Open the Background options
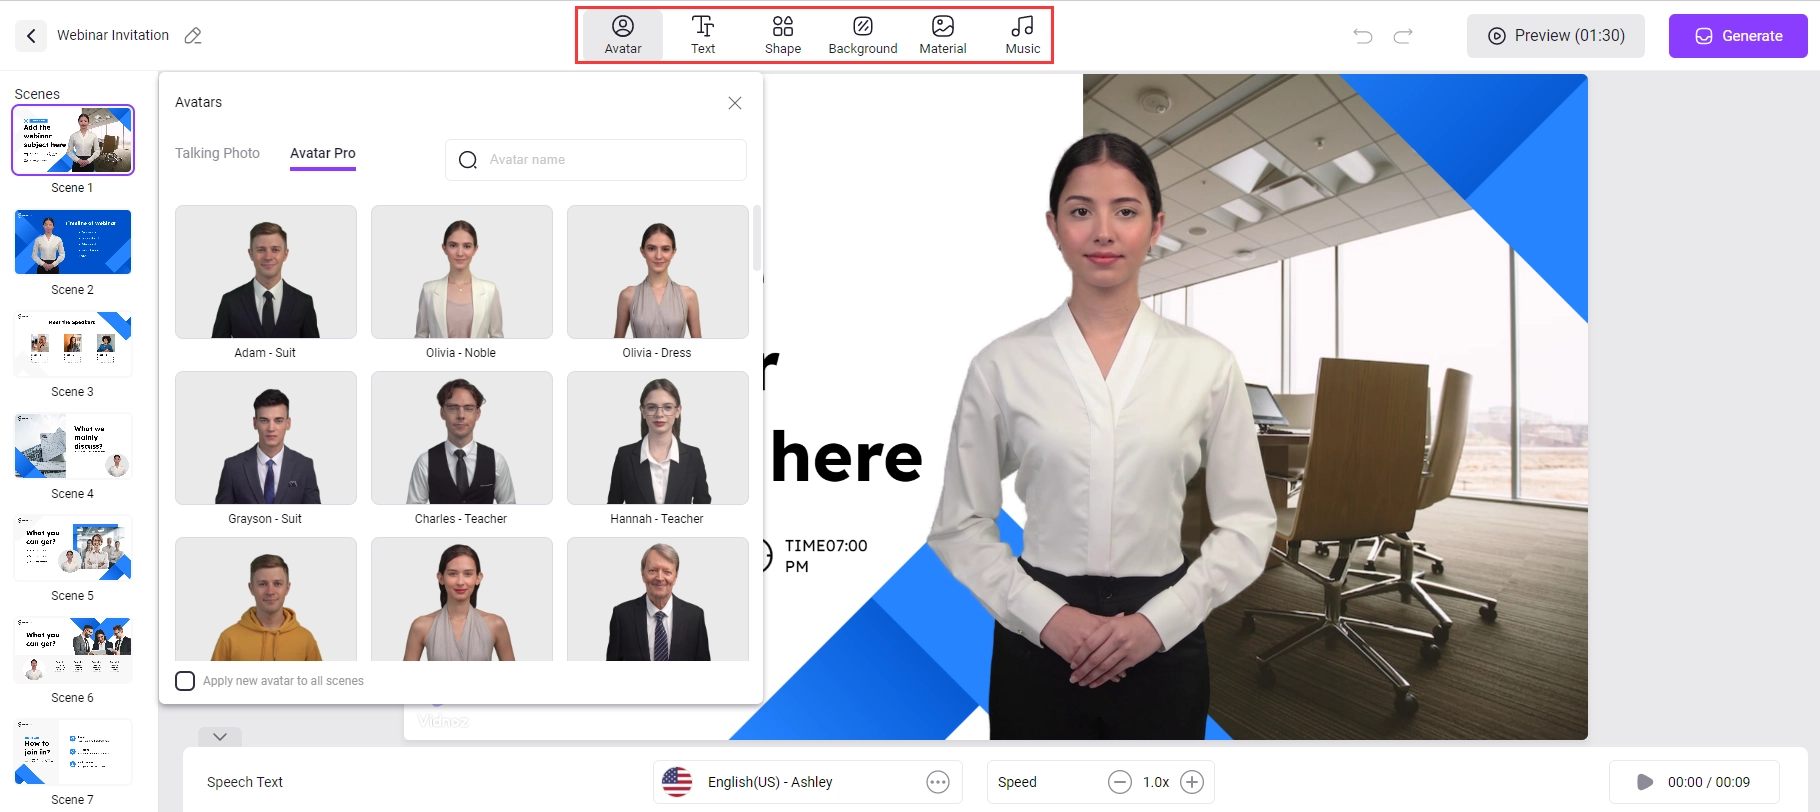Screen dimensions: 1820x812 (862, 35)
